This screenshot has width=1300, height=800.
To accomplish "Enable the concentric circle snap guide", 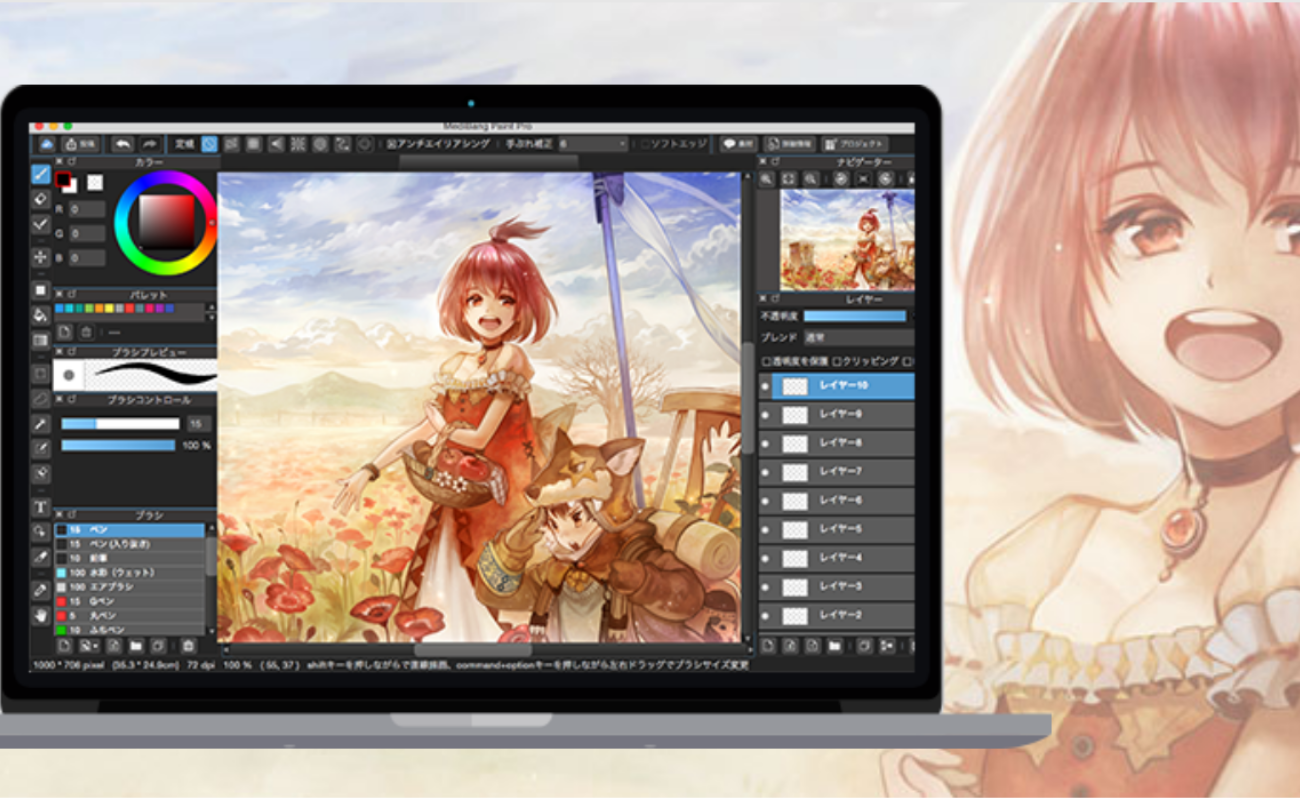I will pos(320,144).
